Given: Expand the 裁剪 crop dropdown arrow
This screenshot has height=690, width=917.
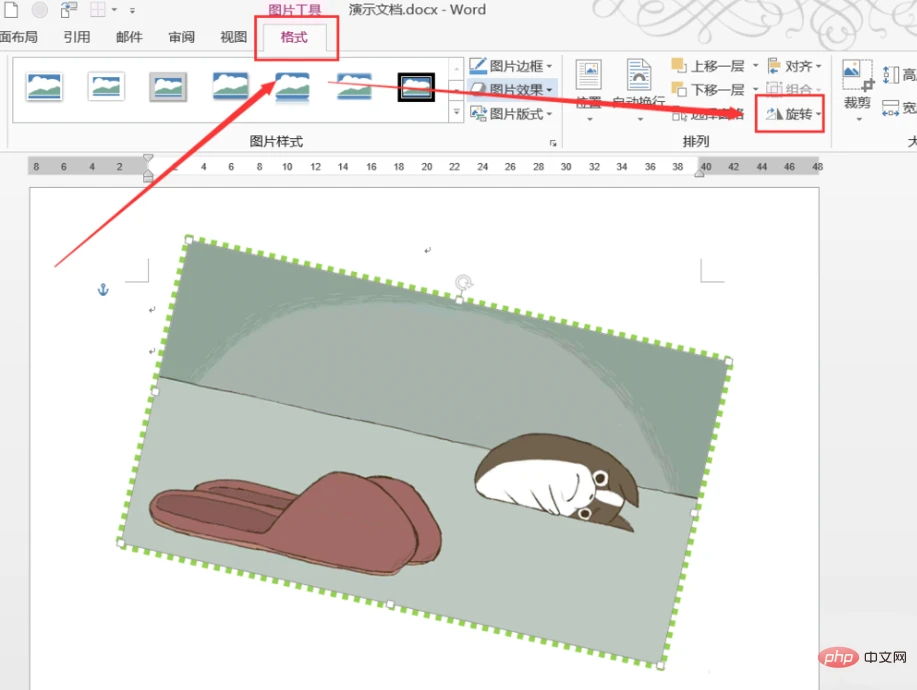Looking at the screenshot, I should [x=859, y=119].
